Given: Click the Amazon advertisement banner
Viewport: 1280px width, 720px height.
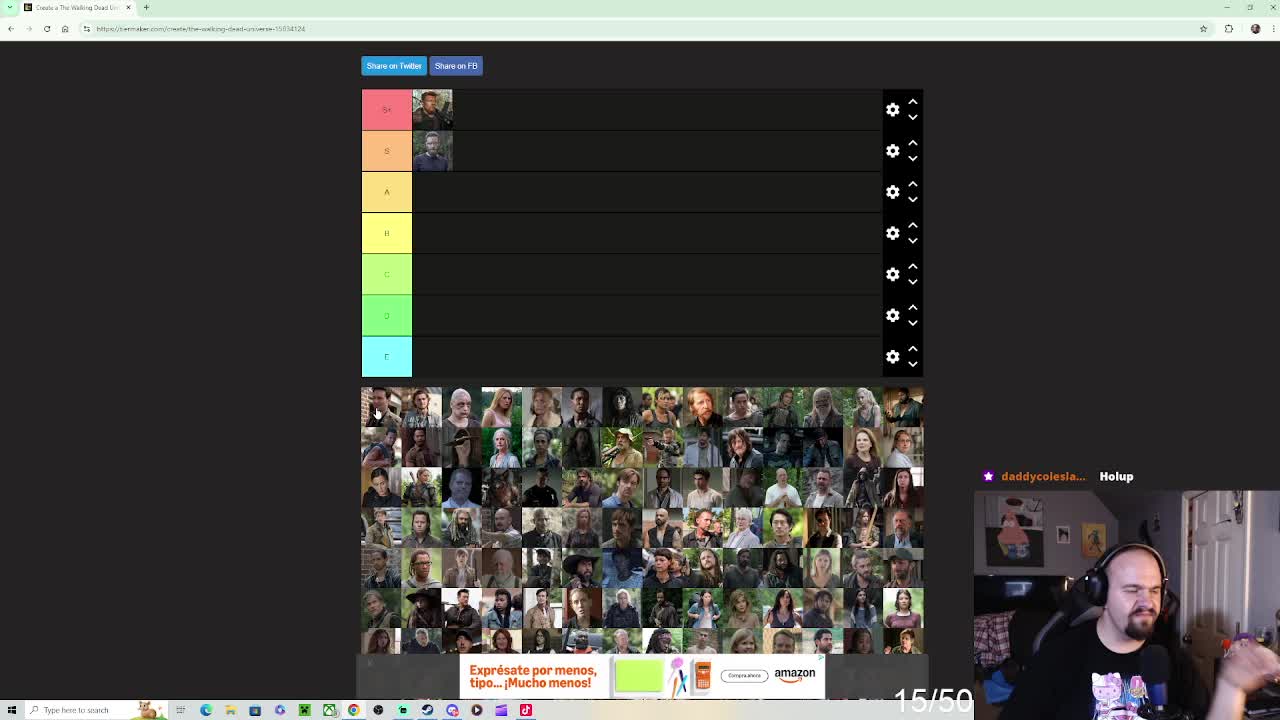Looking at the screenshot, I should point(642,676).
